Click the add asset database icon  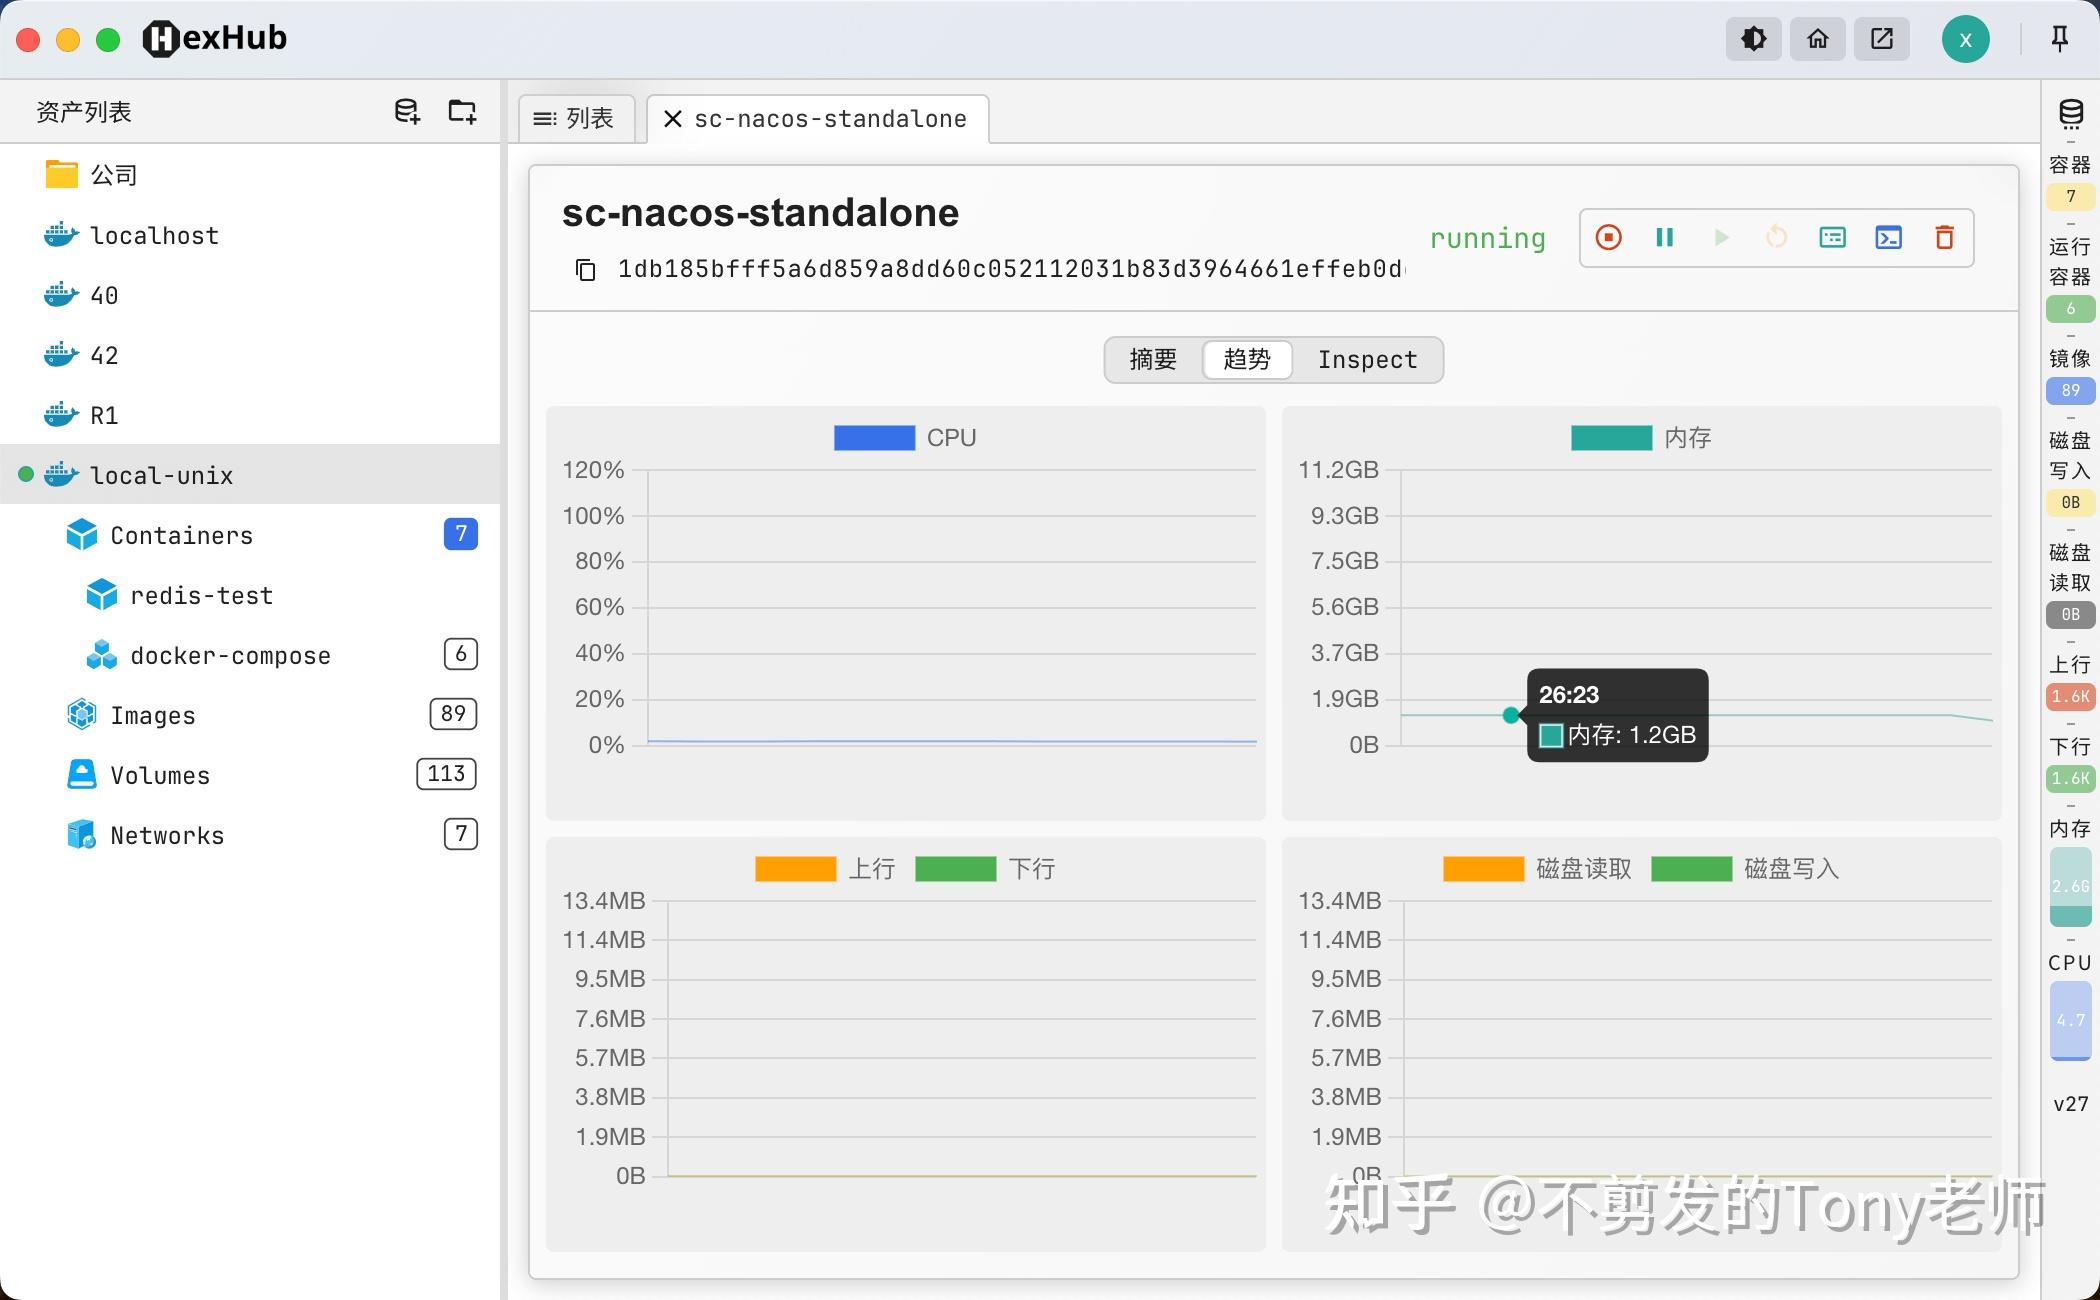pos(406,110)
